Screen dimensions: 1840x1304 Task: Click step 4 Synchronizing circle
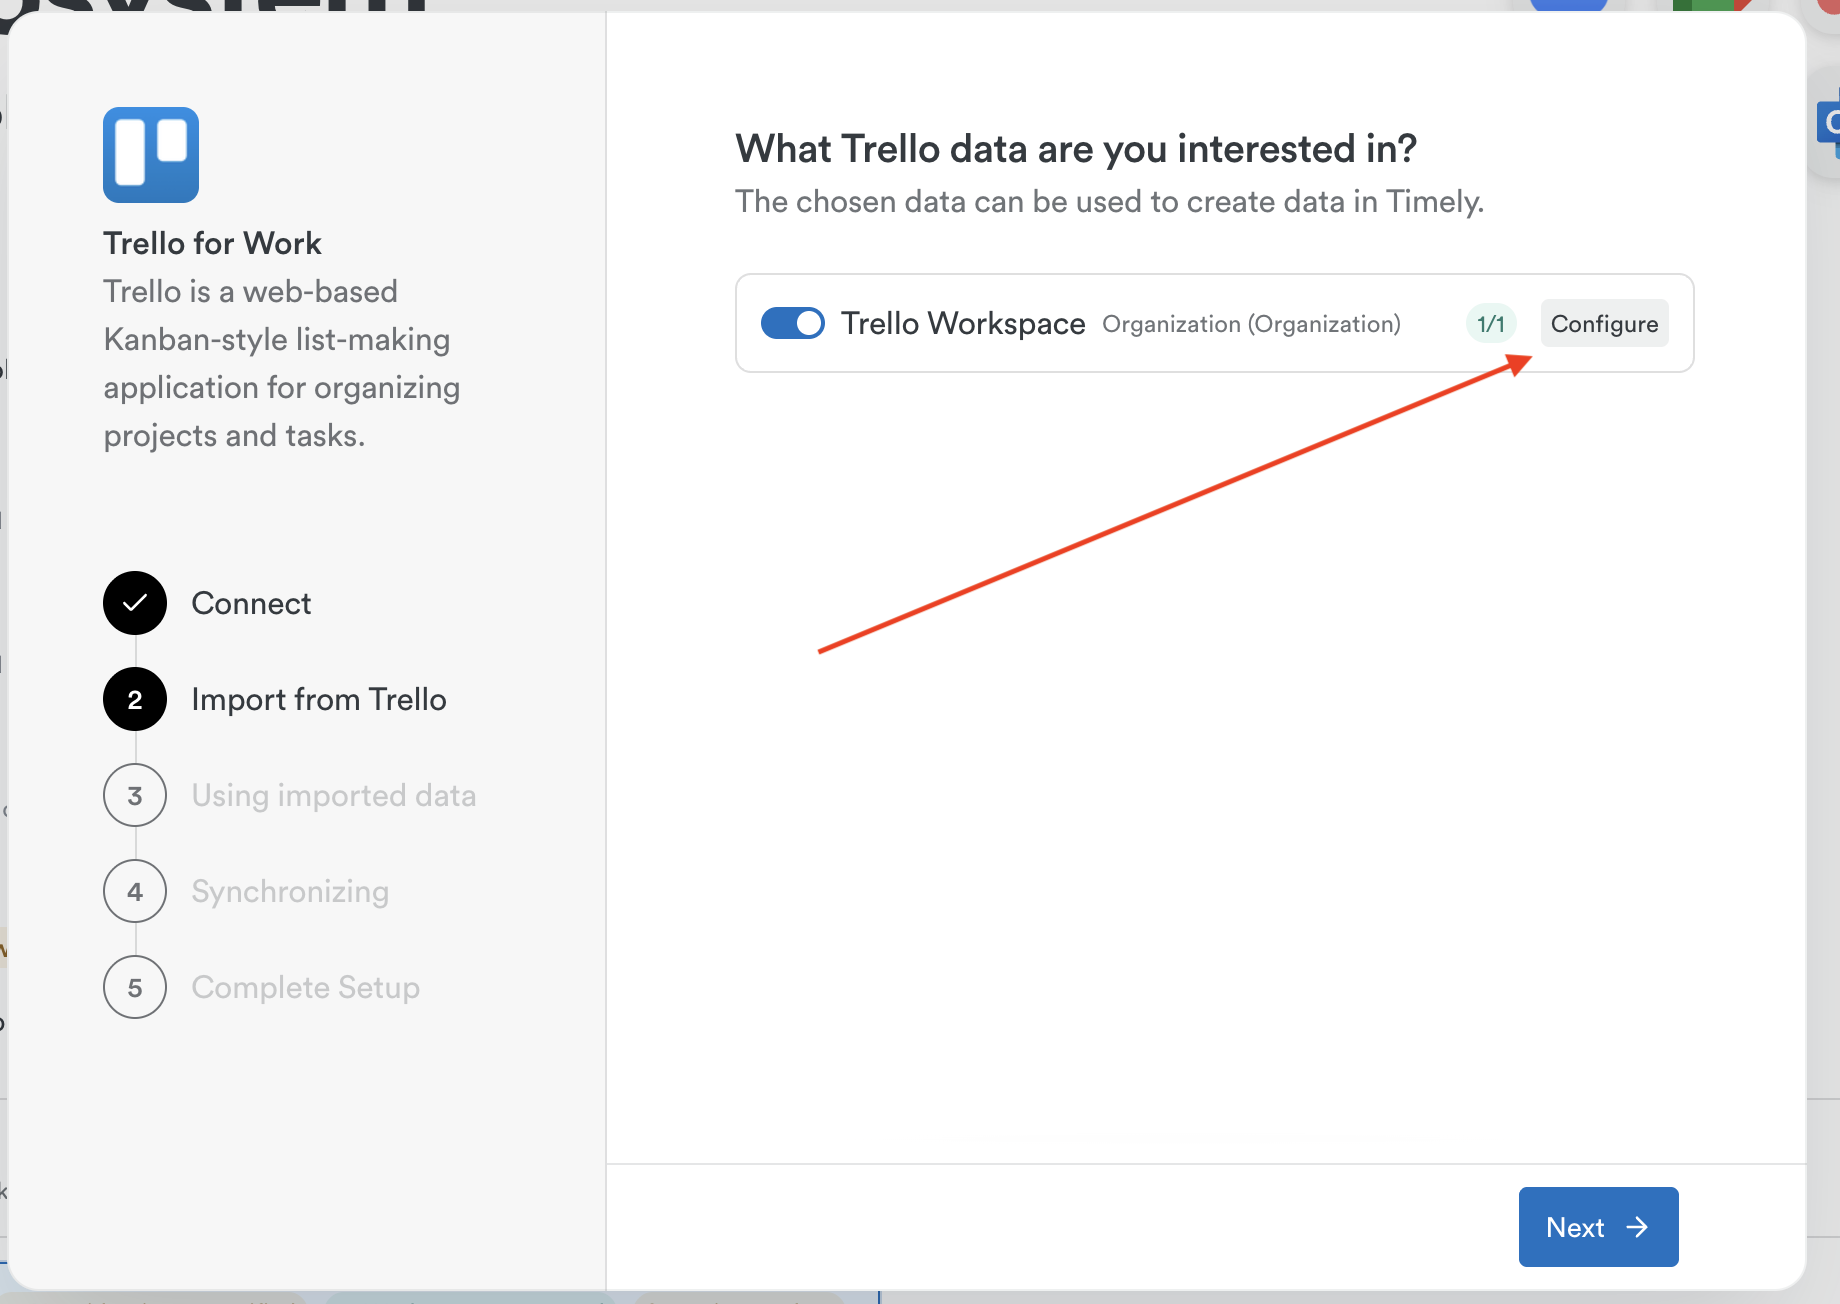pos(134,891)
